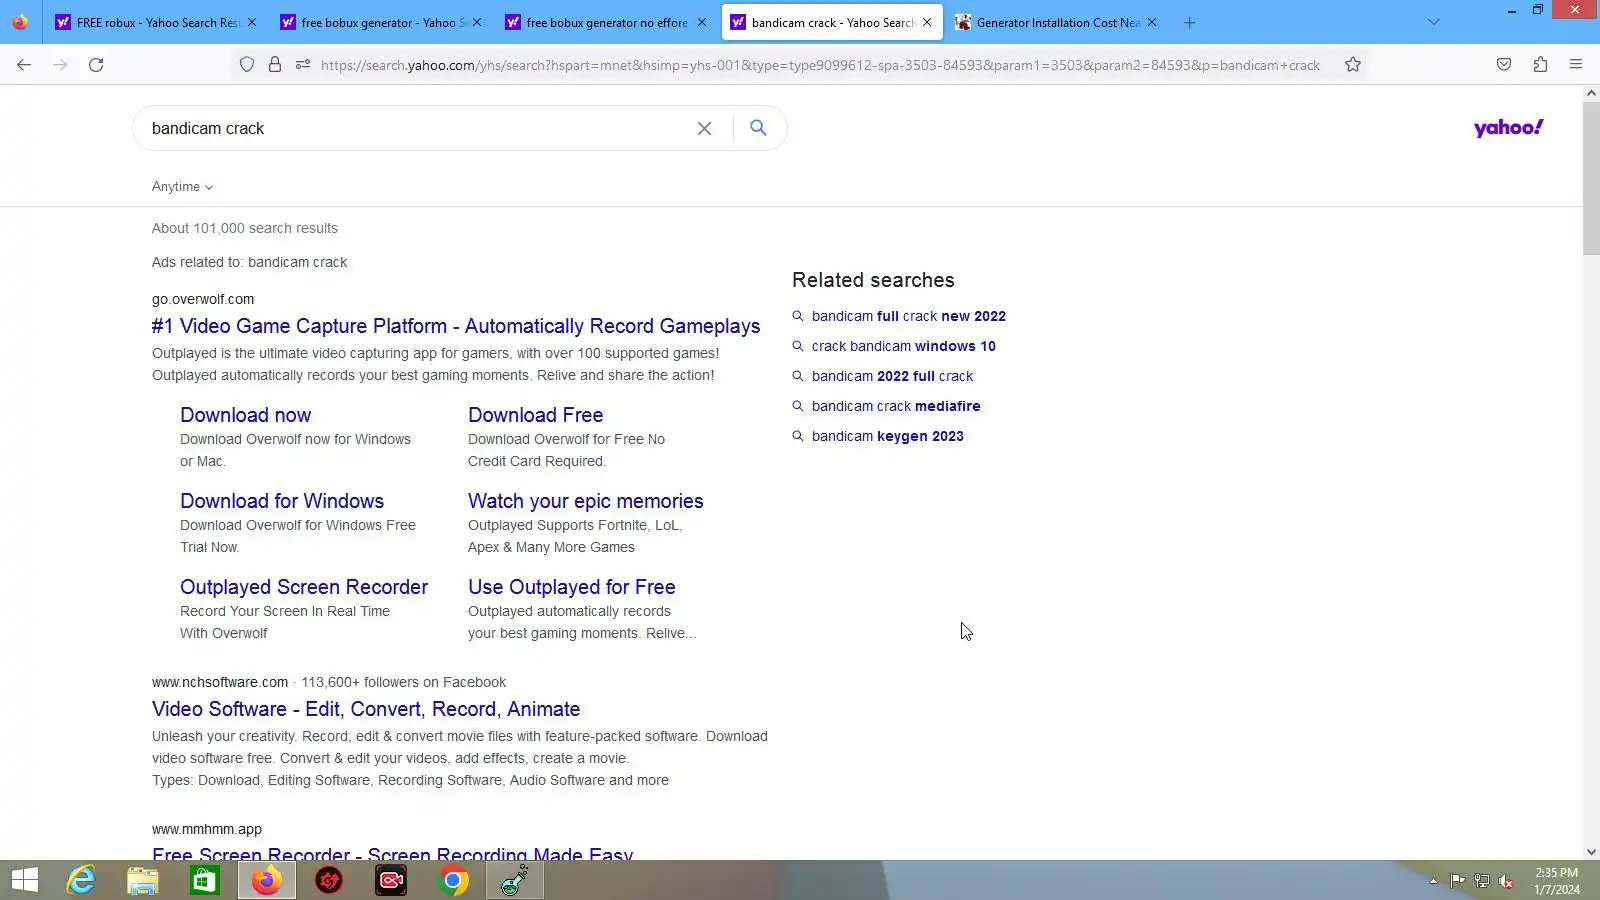Submit search with magnifier button
Screen dimensions: 1600x900
click(x=758, y=128)
